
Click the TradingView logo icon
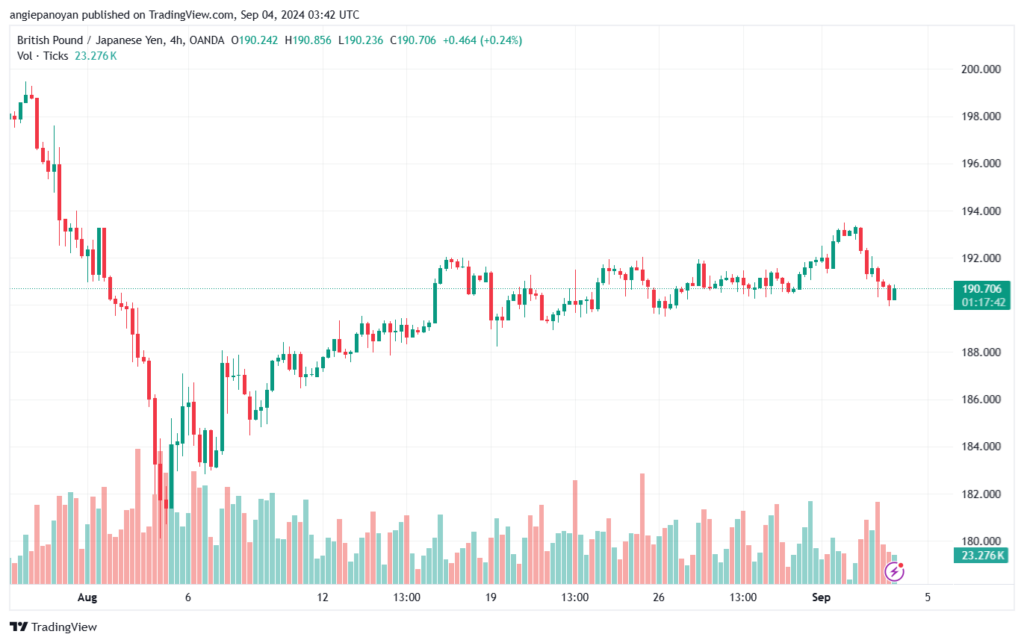click(18, 627)
